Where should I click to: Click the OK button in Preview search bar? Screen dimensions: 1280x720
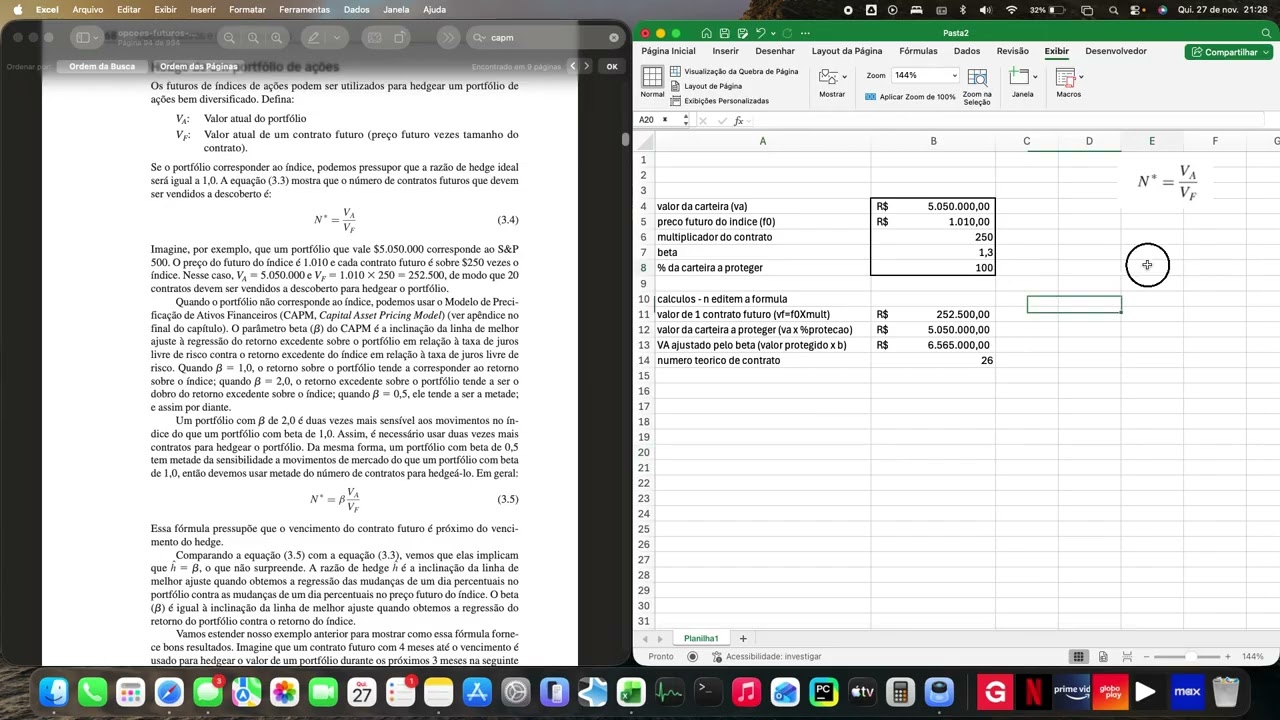pyautogui.click(x=612, y=66)
